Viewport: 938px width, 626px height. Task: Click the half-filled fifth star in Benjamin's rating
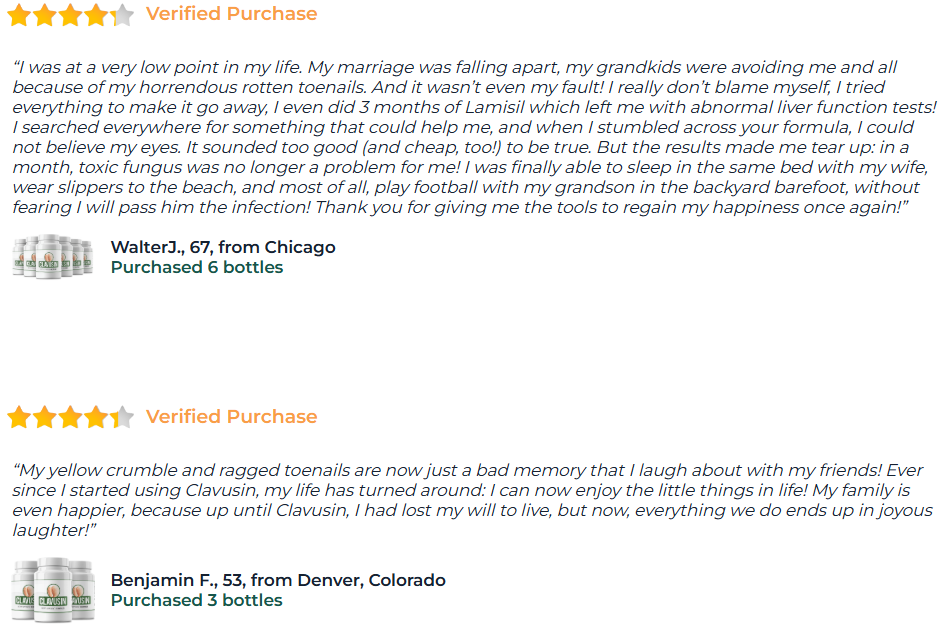[x=122, y=417]
